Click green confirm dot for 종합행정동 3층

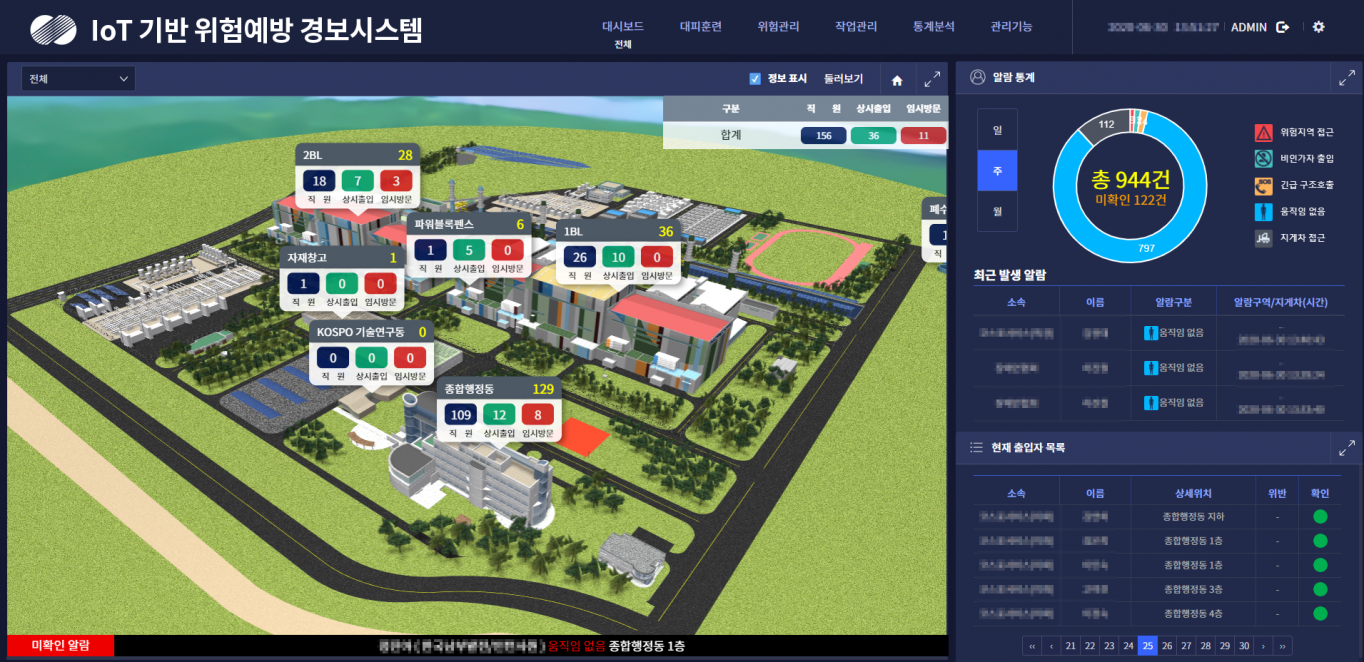(1320, 589)
